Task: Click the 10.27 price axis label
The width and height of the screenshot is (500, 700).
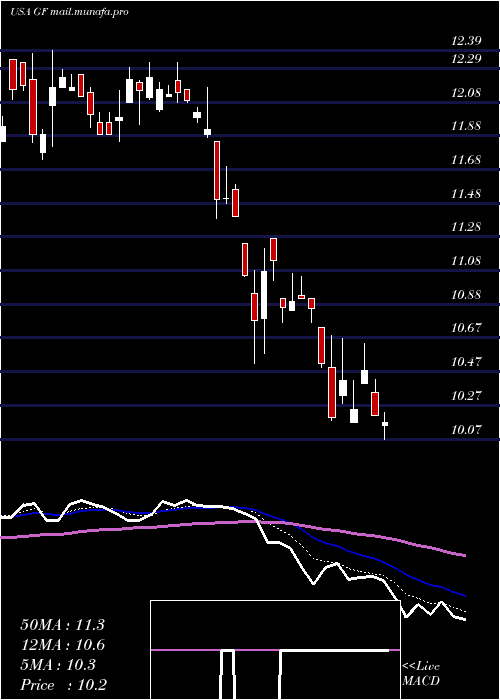Action: pyautogui.click(x=466, y=396)
